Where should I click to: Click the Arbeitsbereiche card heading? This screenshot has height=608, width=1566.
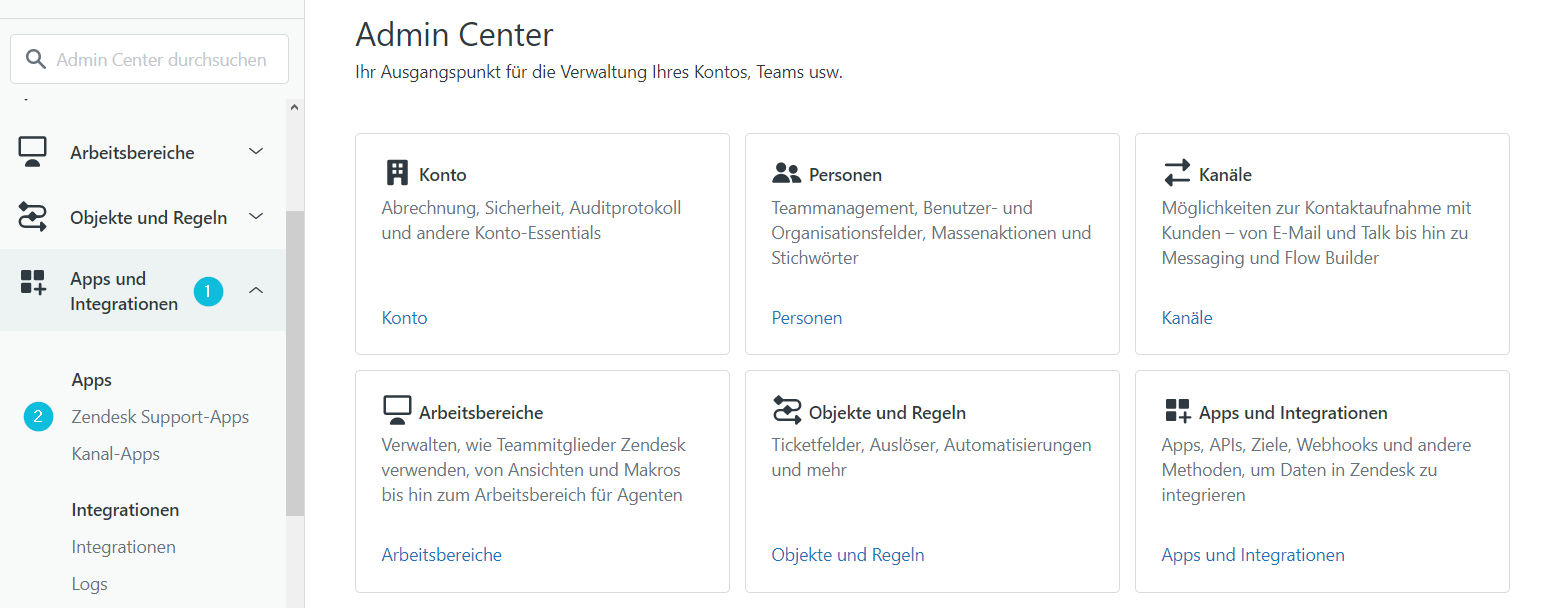(481, 413)
